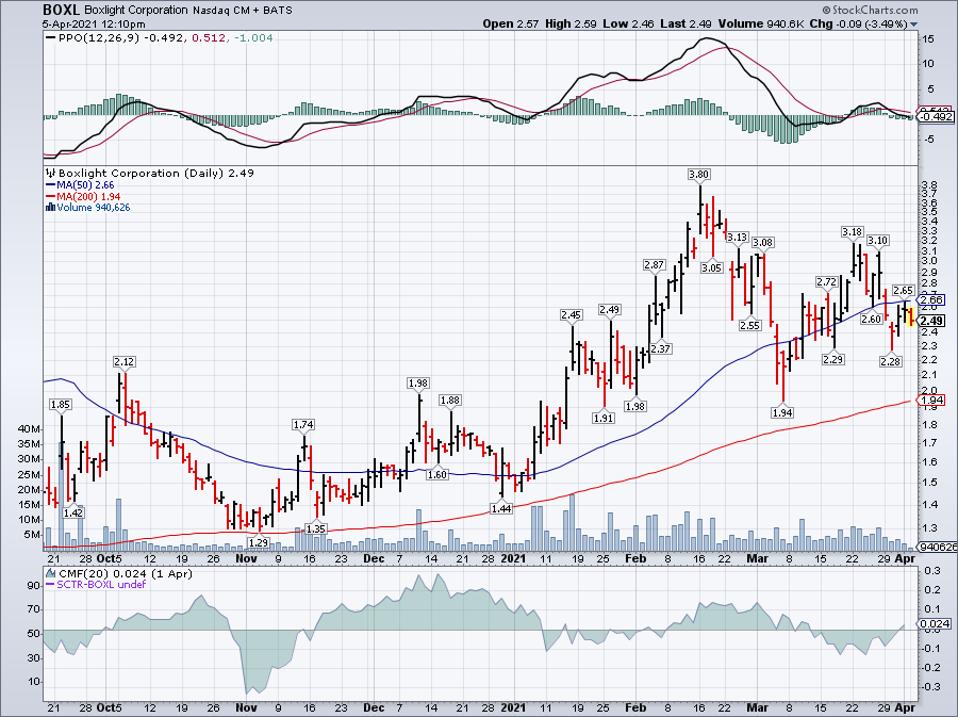Screen dimensions: 958x717
Task: Click the 2.12 high price label
Action: [x=124, y=362]
